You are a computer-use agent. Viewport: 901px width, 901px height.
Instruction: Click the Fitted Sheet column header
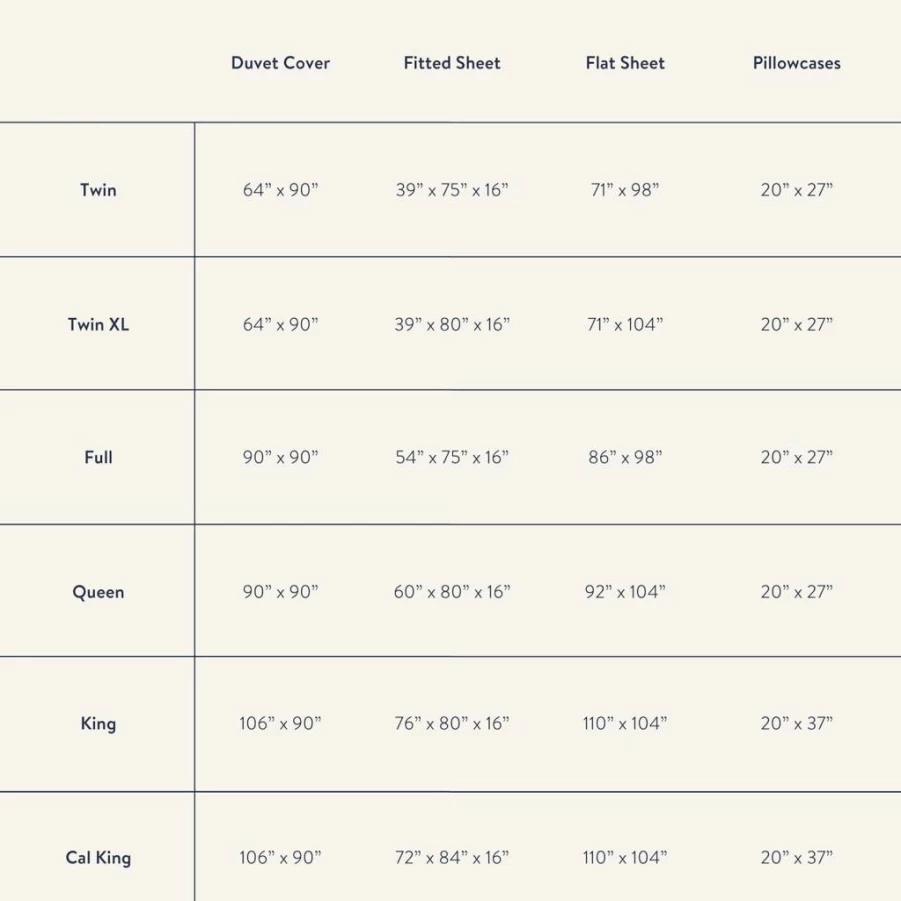452,63
